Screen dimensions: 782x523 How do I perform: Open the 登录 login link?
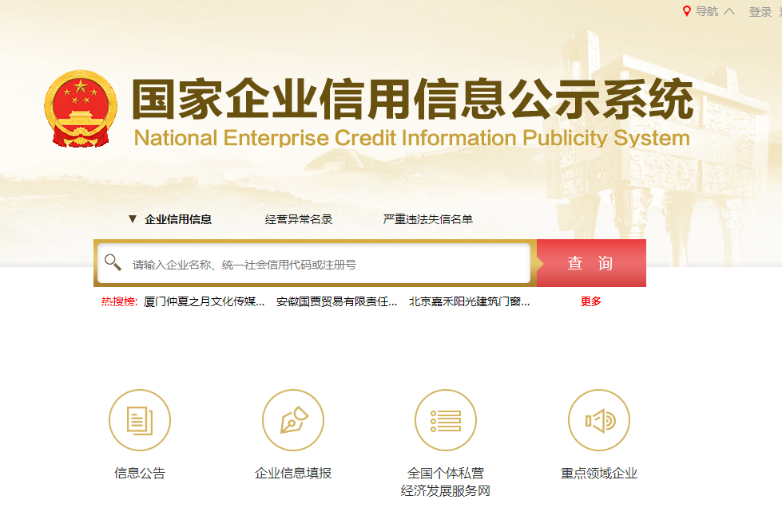(x=760, y=12)
